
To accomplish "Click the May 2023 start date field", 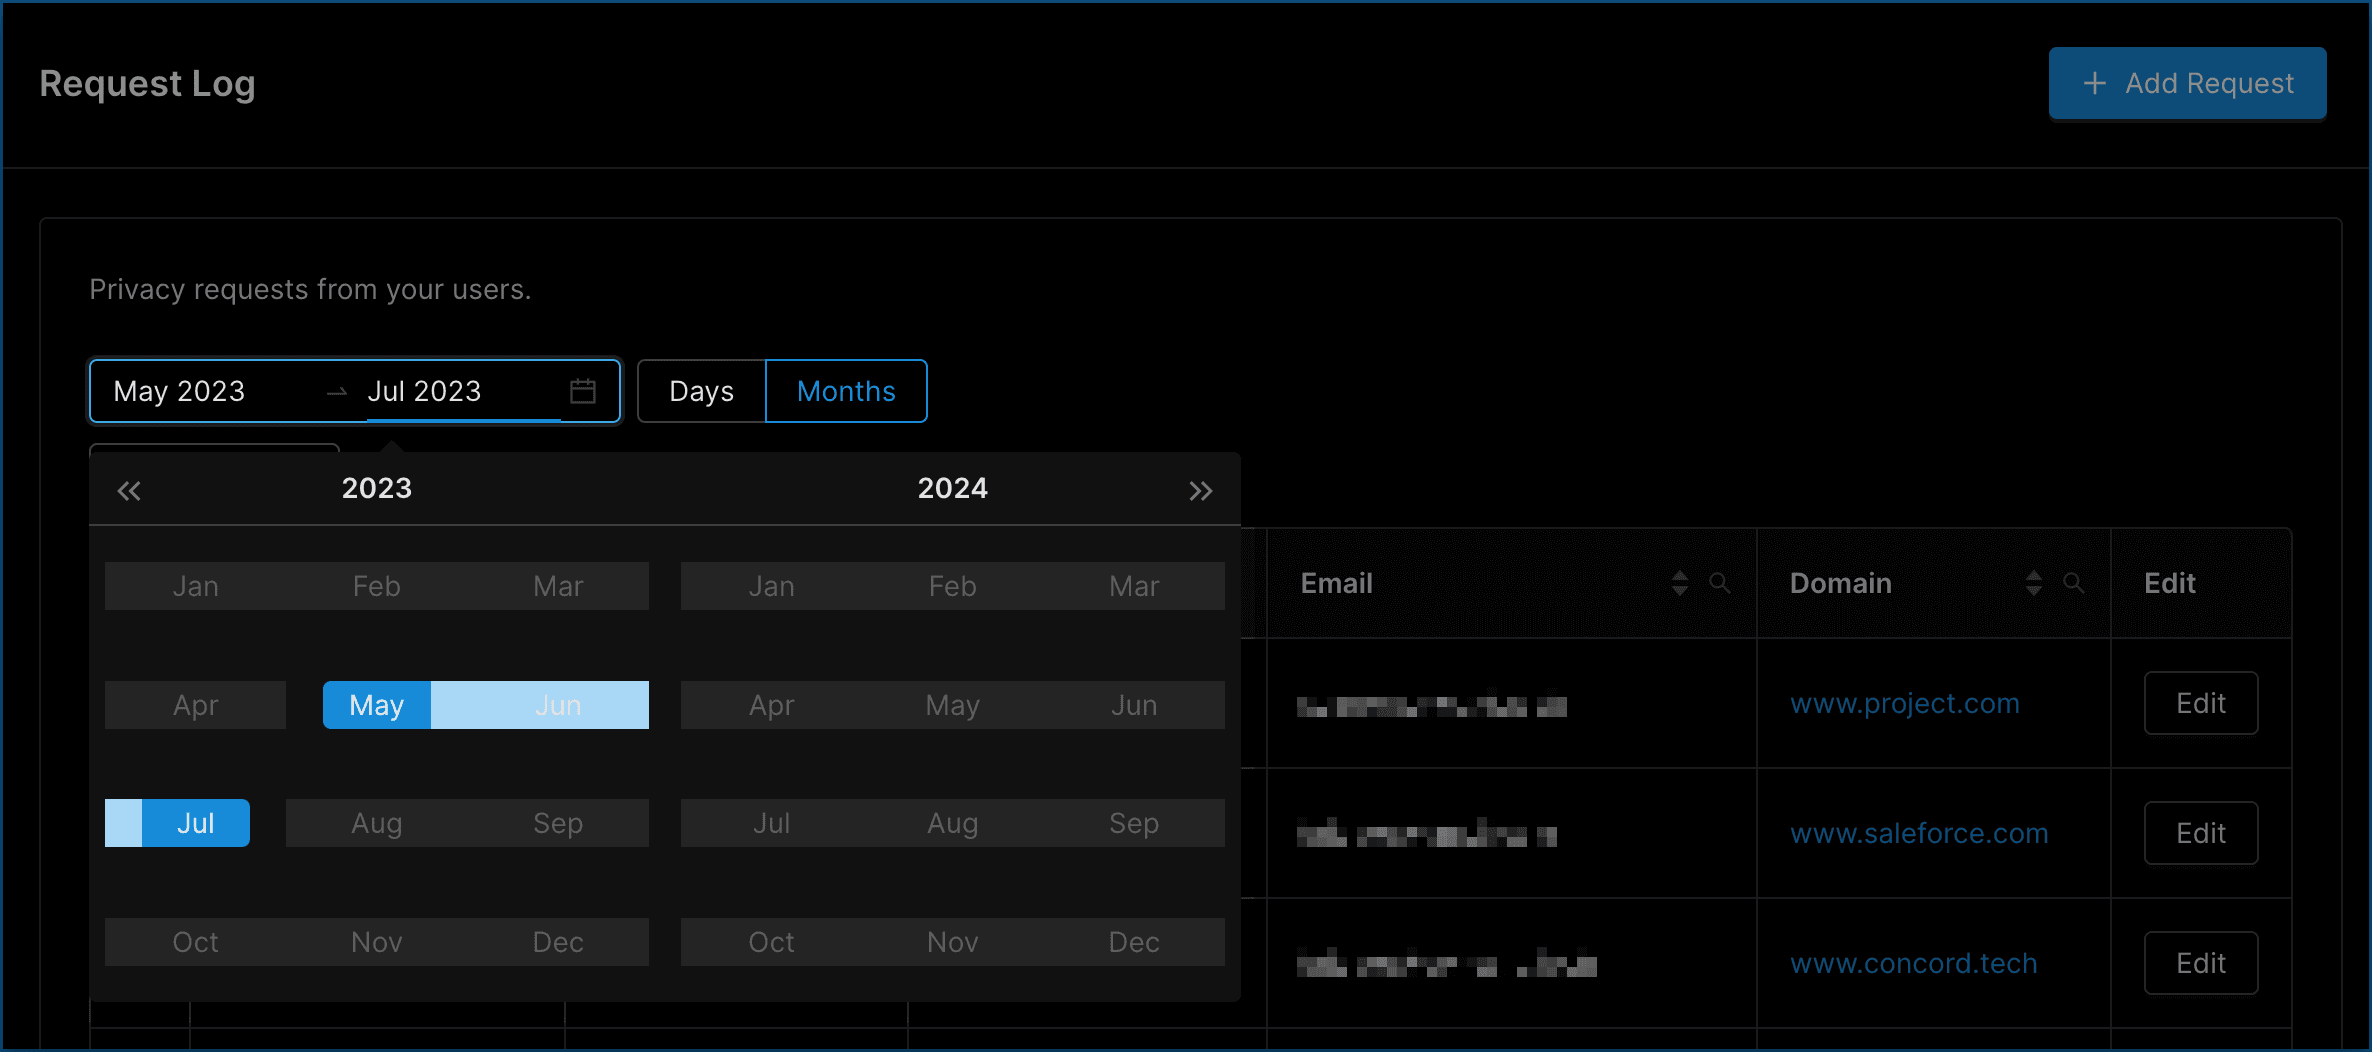I will coord(180,391).
